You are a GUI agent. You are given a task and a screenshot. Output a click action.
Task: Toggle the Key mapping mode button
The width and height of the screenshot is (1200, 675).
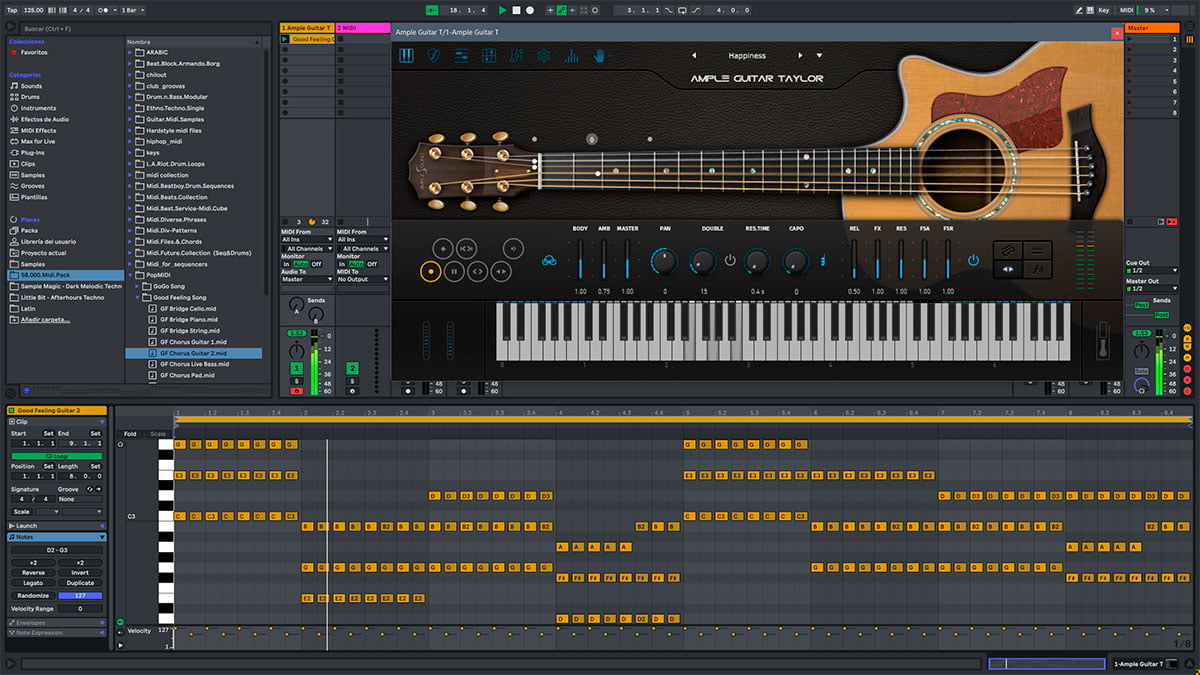coord(1104,10)
